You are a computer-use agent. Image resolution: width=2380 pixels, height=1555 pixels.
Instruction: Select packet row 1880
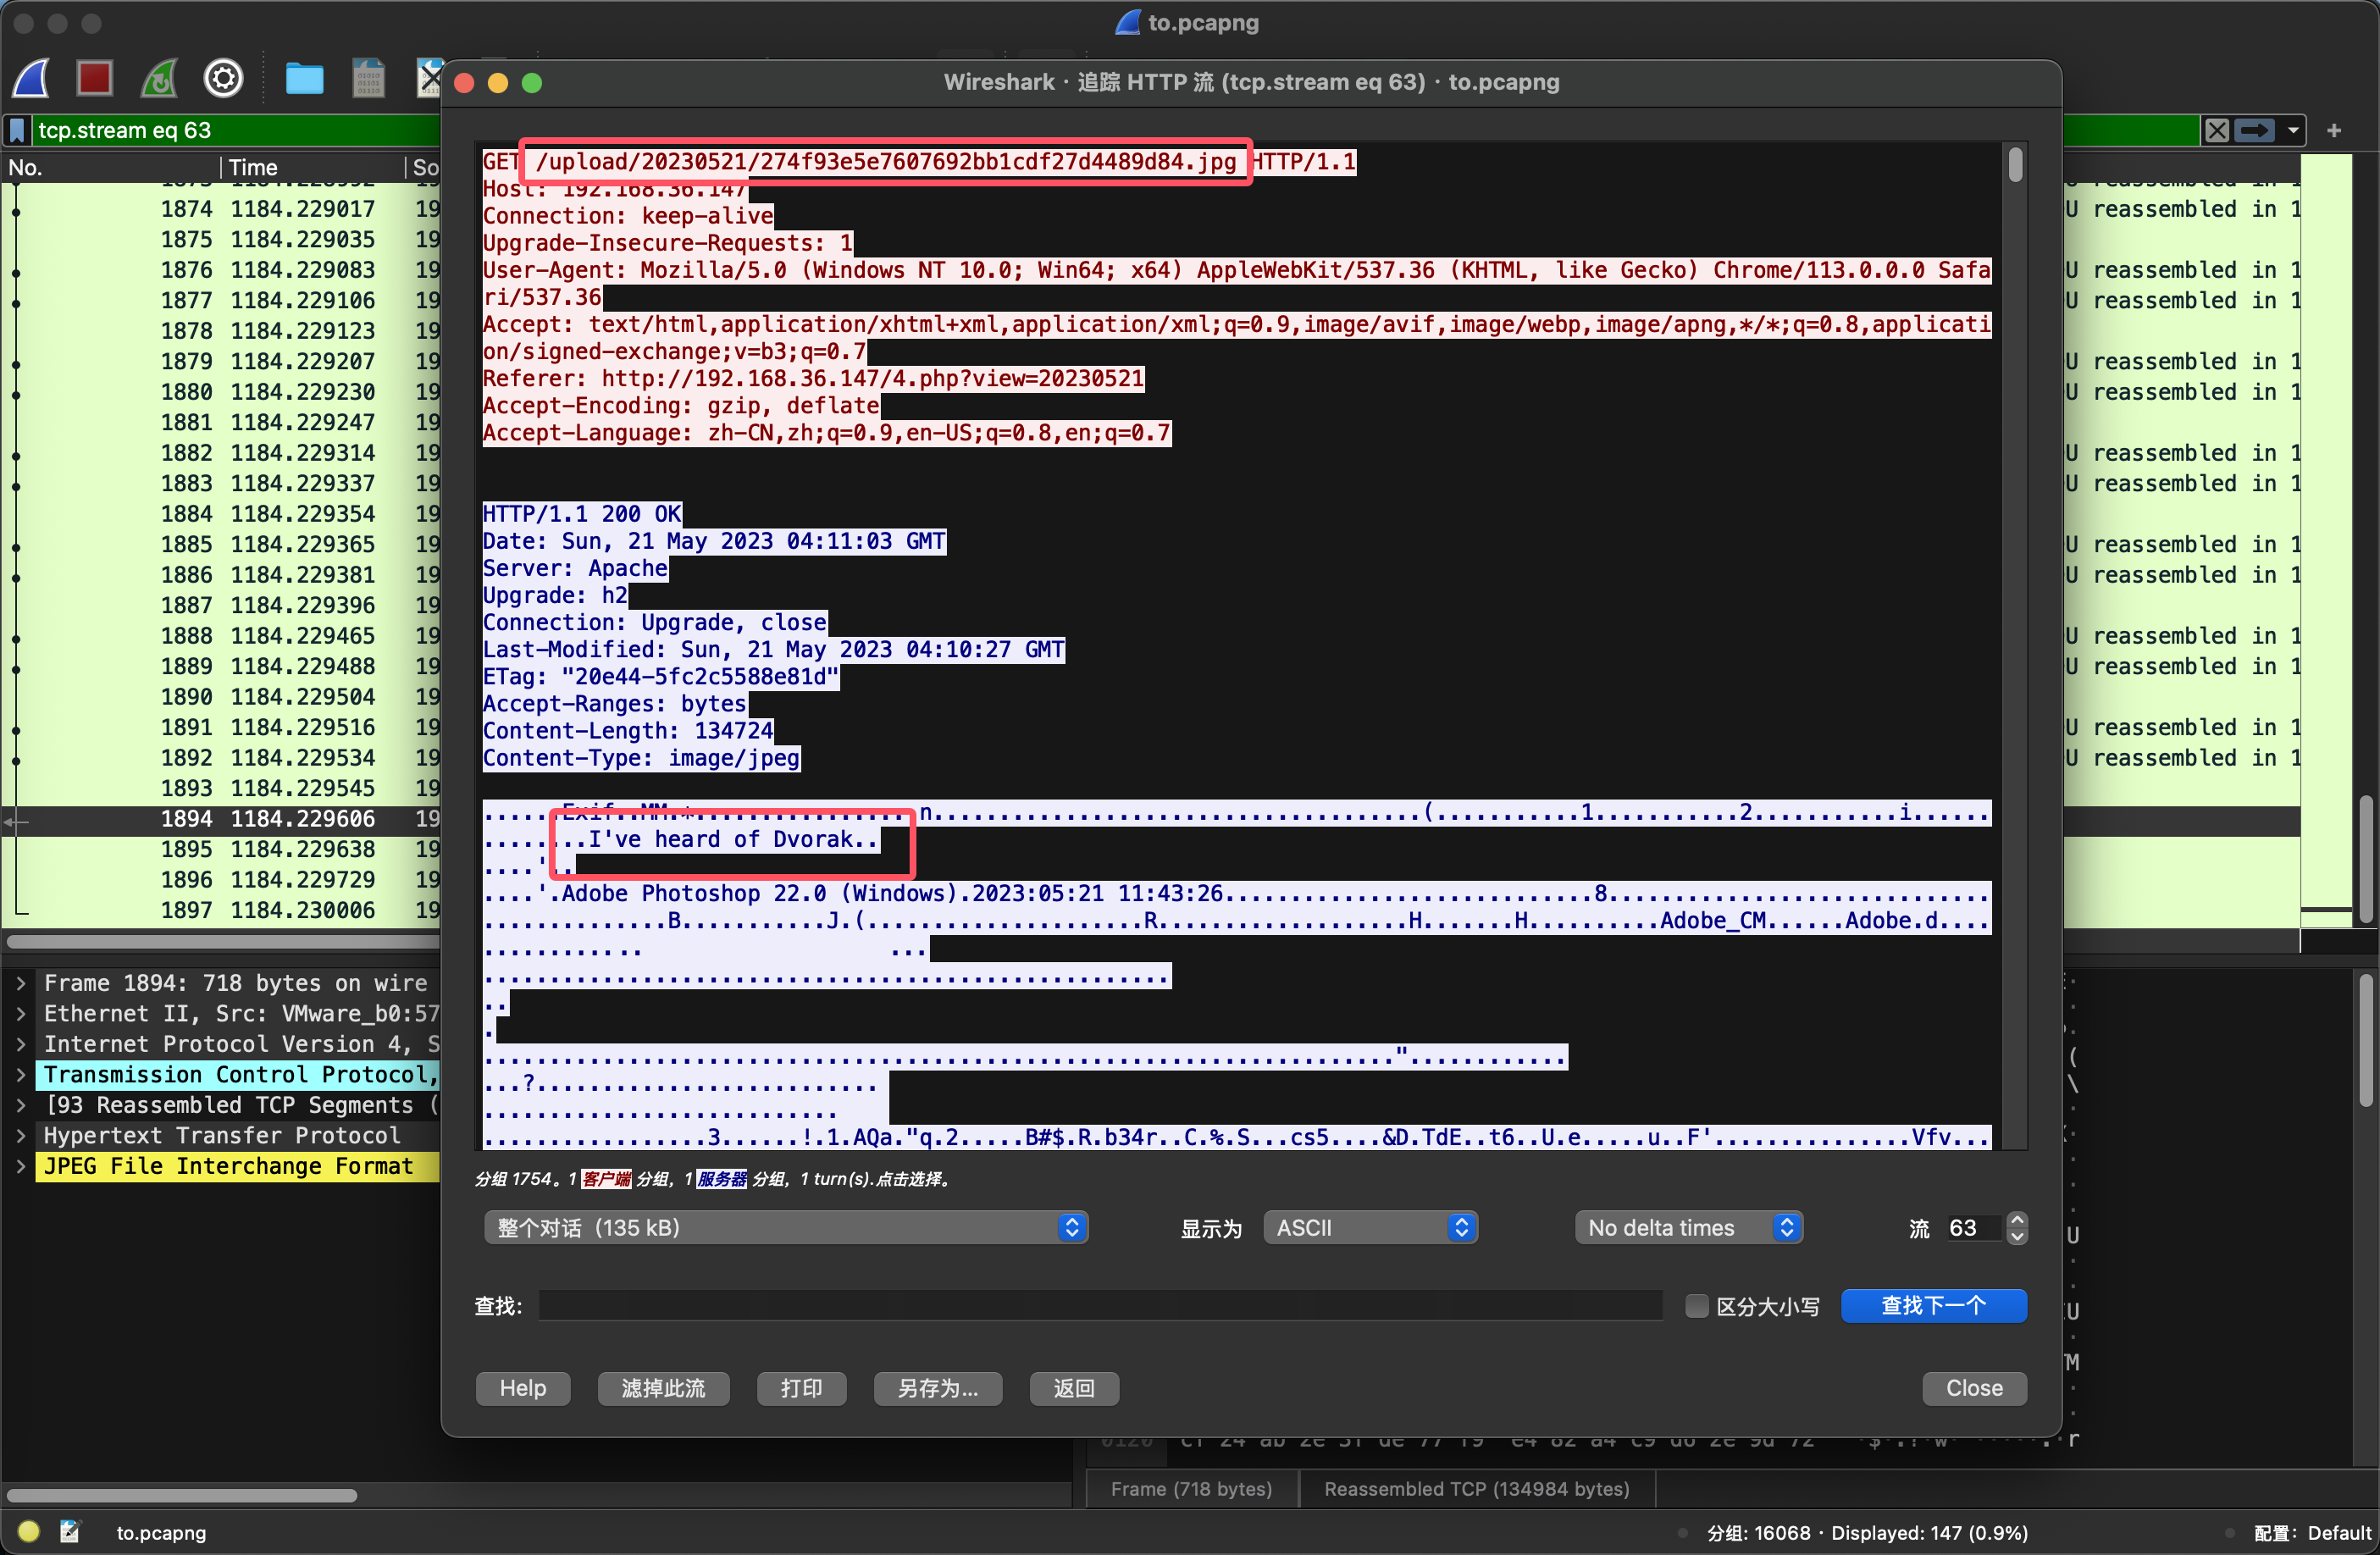point(220,392)
